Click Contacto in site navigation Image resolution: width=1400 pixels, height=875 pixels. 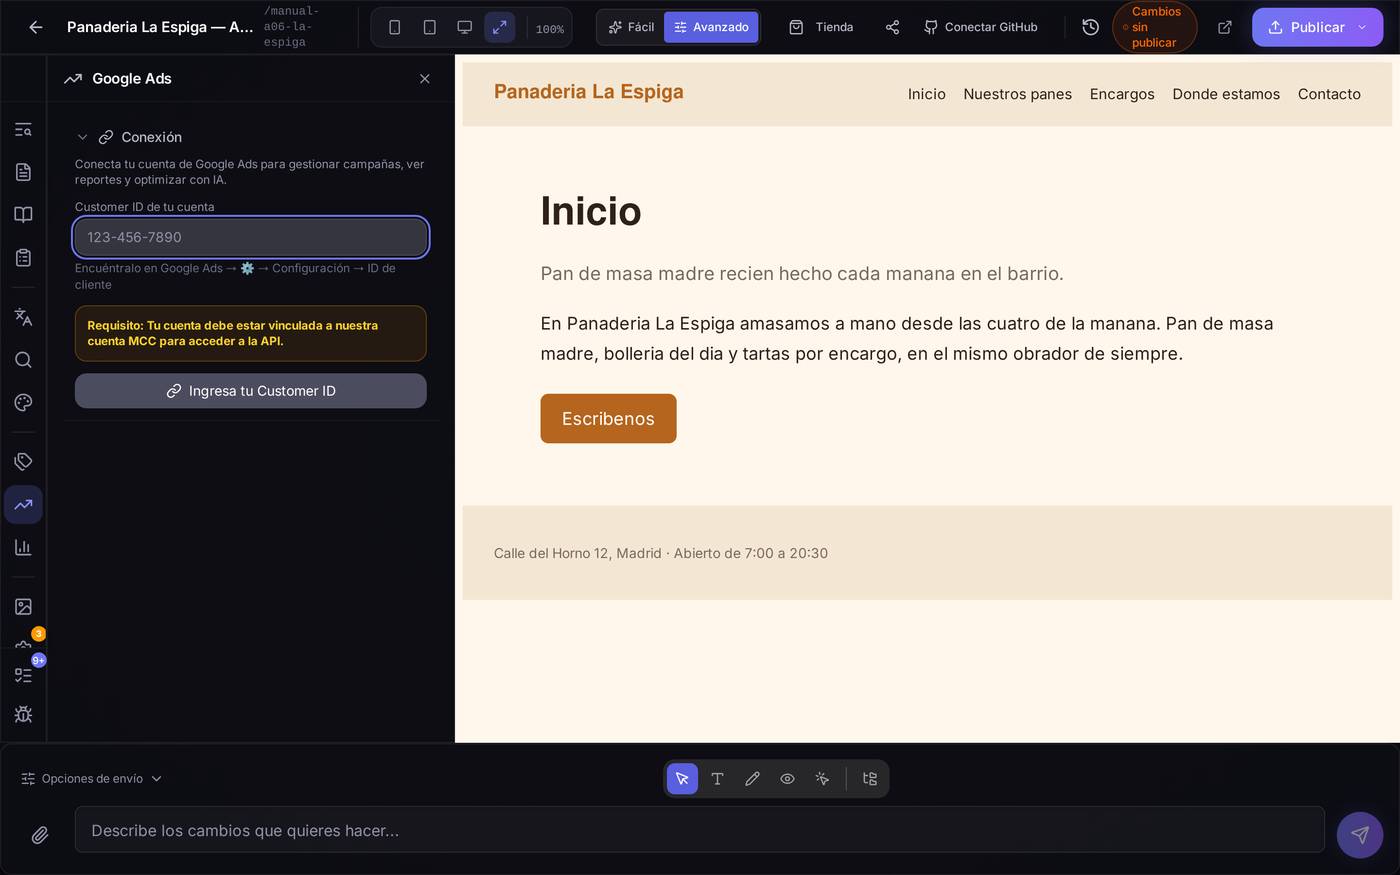(x=1329, y=94)
